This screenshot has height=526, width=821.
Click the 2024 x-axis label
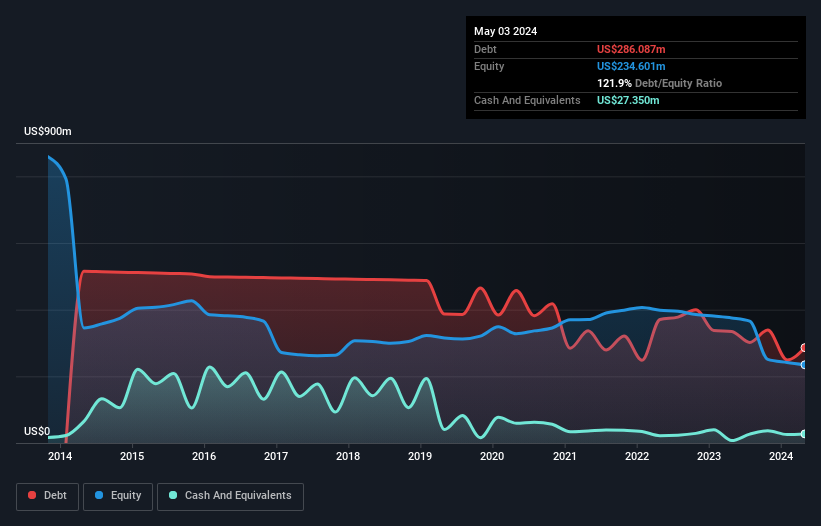(x=781, y=457)
